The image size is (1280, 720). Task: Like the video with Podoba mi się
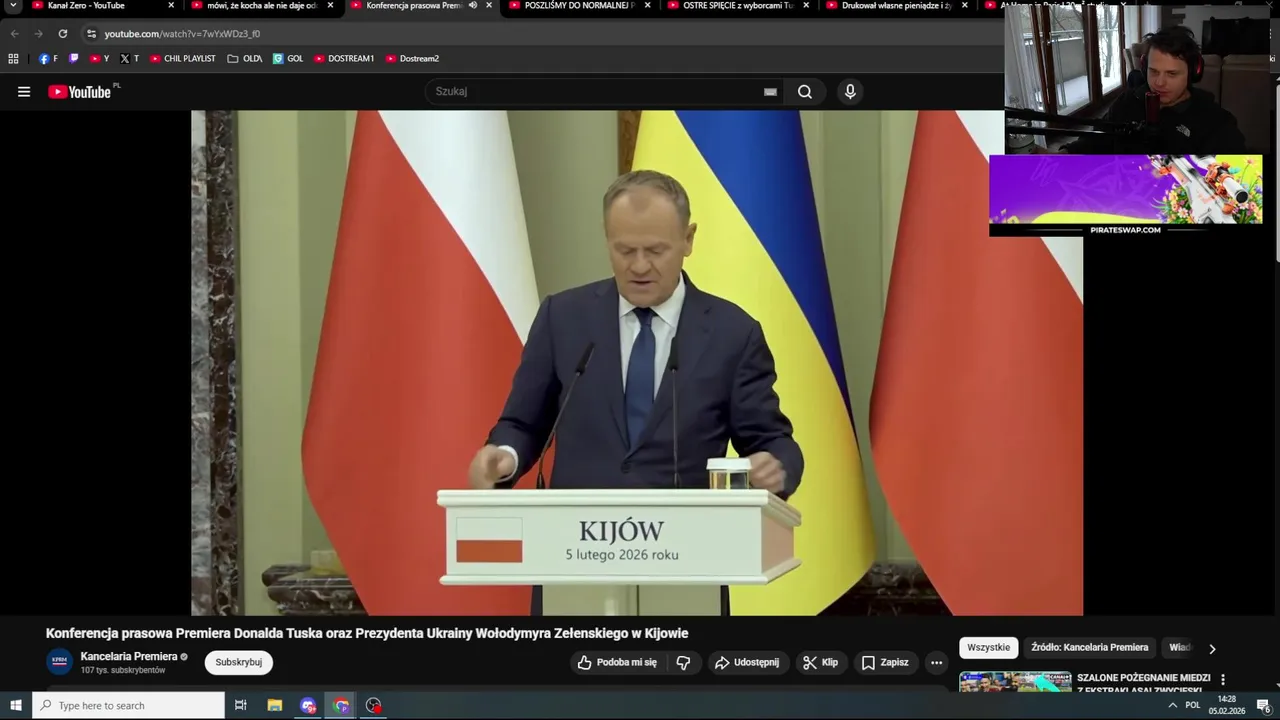pos(617,662)
